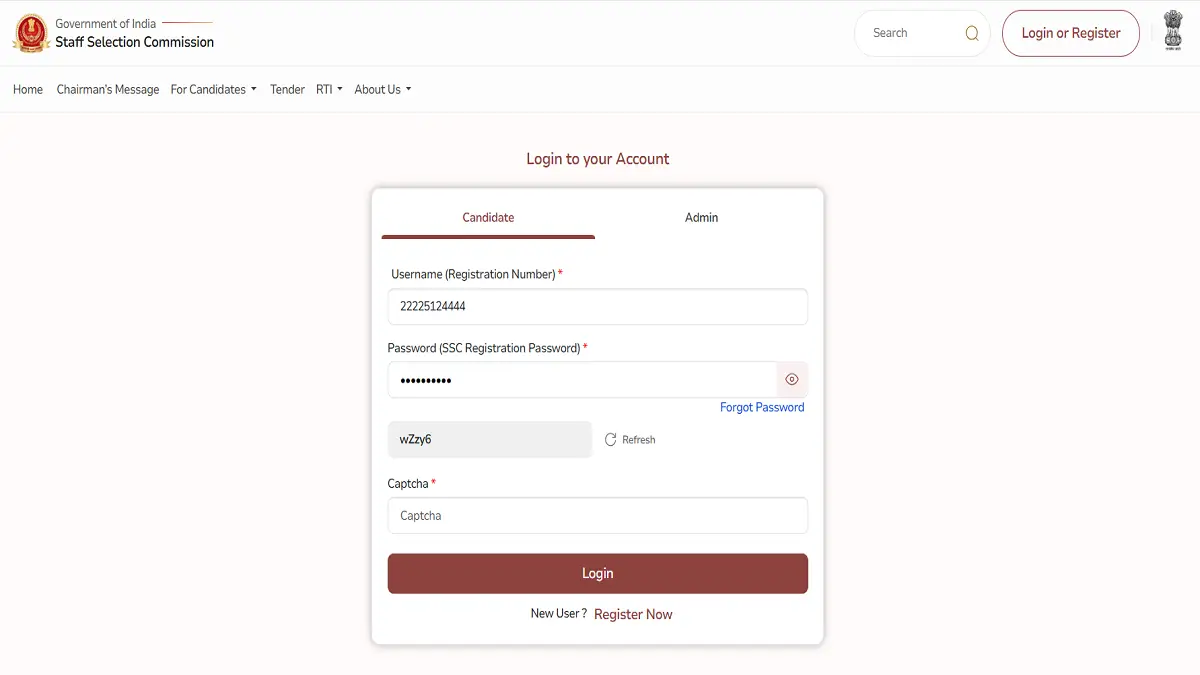Click Register Now for new users
The image size is (1200, 675).
(x=633, y=614)
